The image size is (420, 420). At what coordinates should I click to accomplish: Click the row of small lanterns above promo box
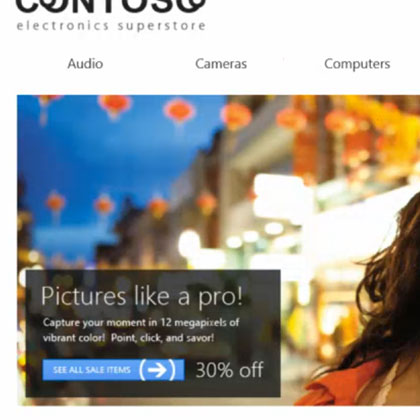[x=130, y=203]
